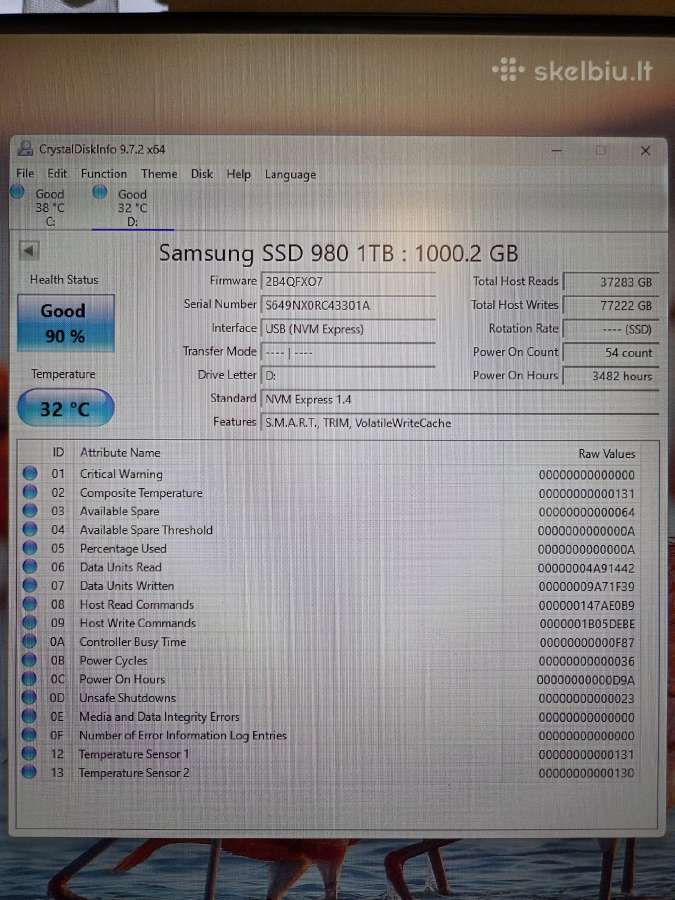Click the status dot for Temperature Sensor 2

point(29,772)
